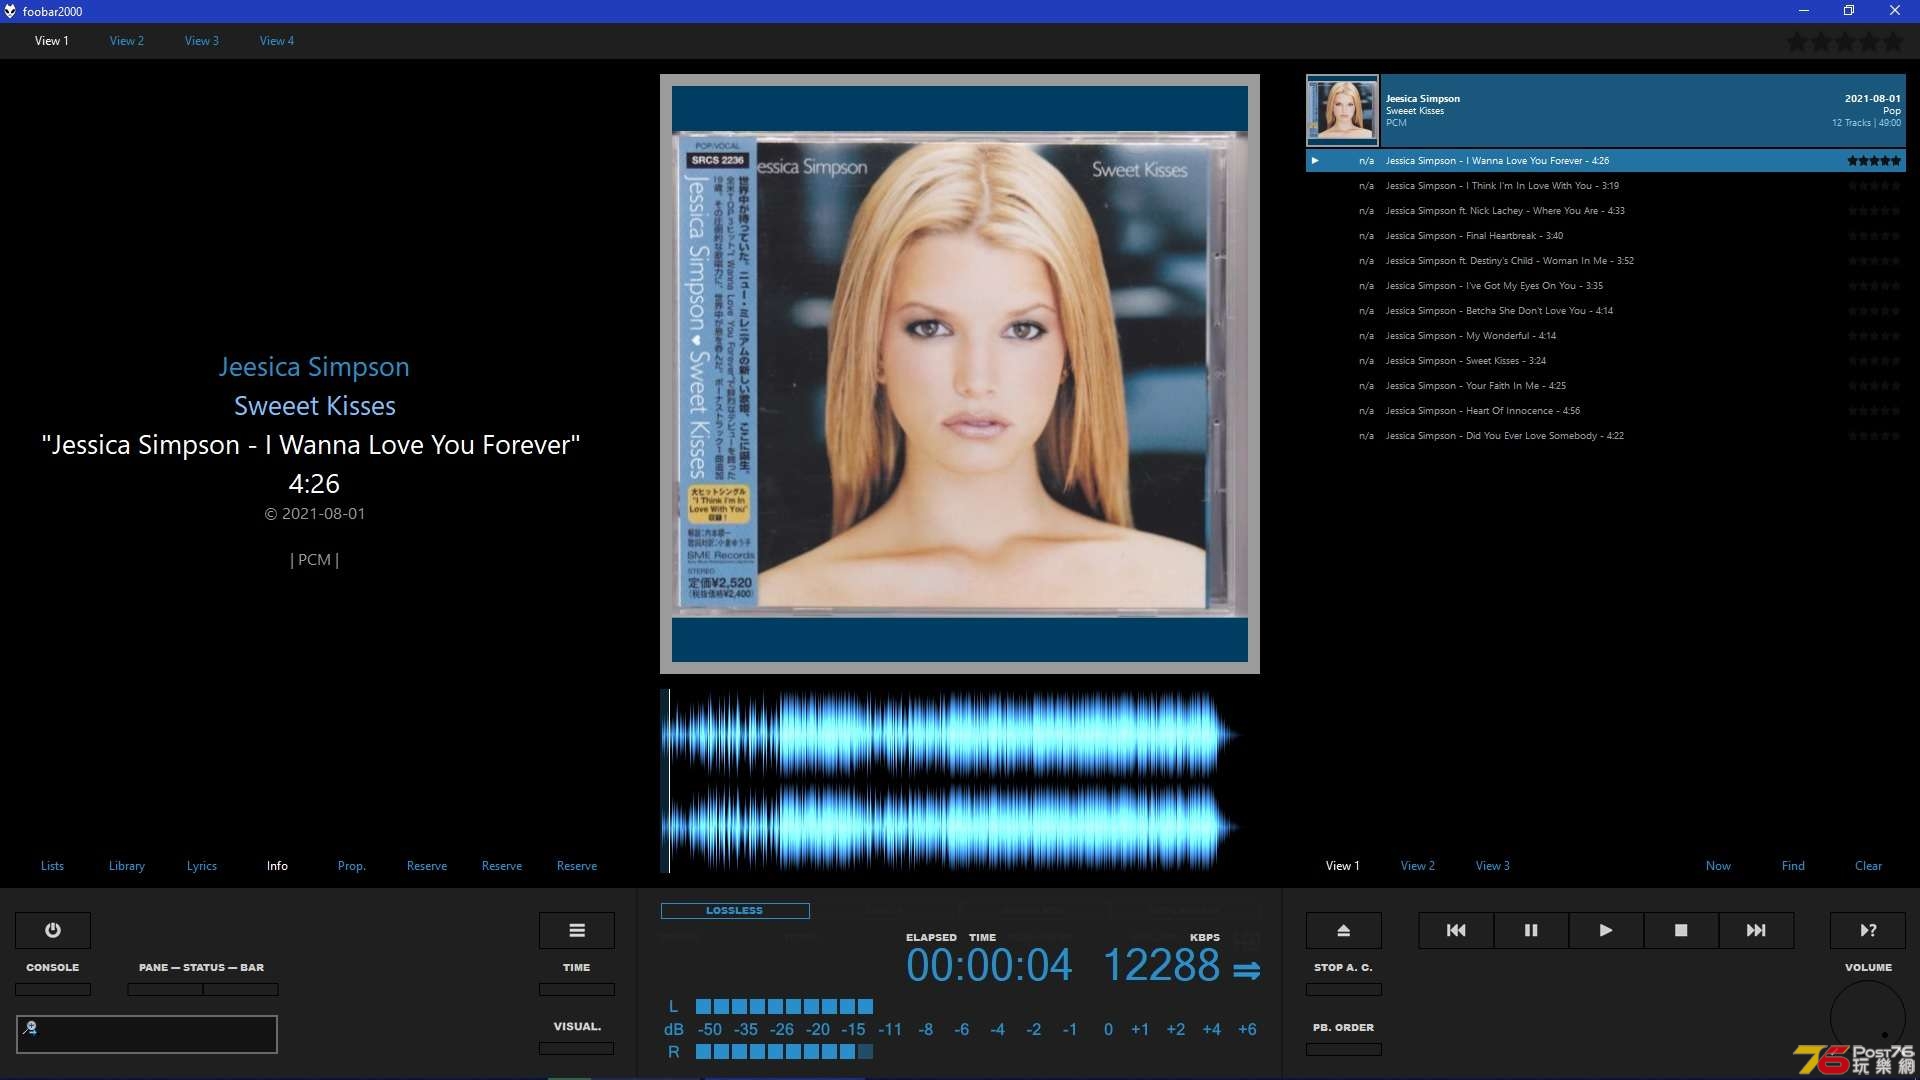
Task: Select track Your Faith In Me
Action: [1606, 385]
